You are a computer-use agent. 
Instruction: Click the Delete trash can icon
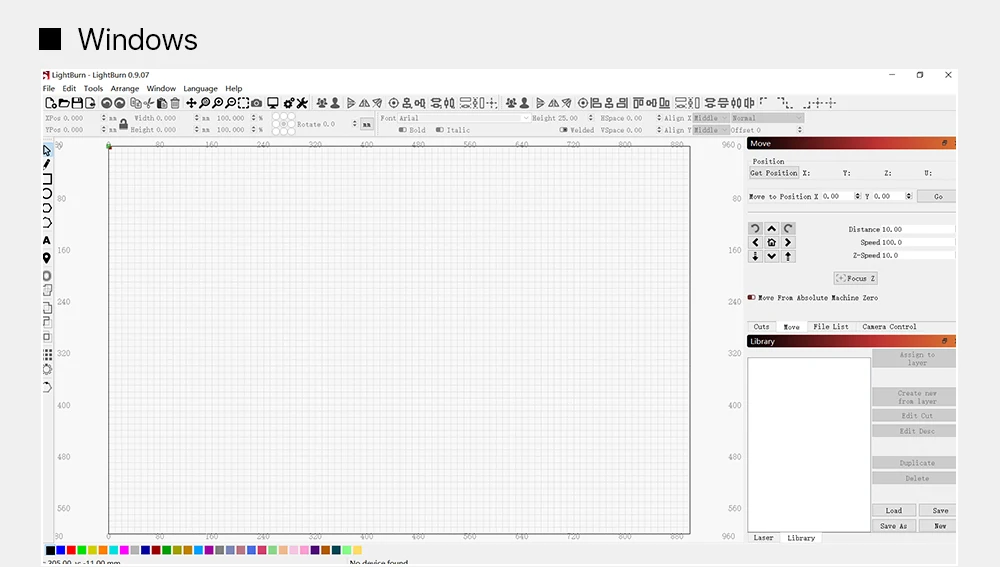click(175, 103)
